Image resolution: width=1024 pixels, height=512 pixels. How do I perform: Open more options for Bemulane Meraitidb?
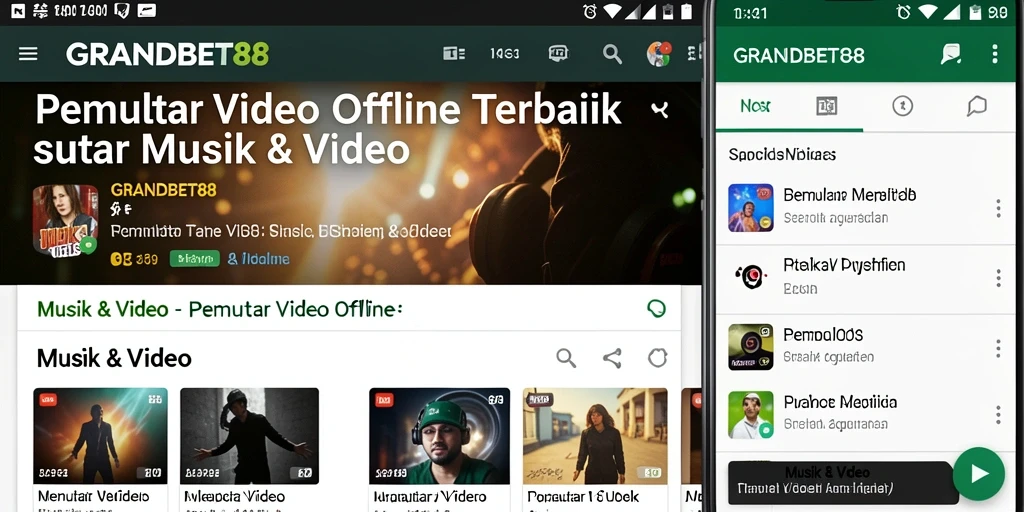click(998, 208)
